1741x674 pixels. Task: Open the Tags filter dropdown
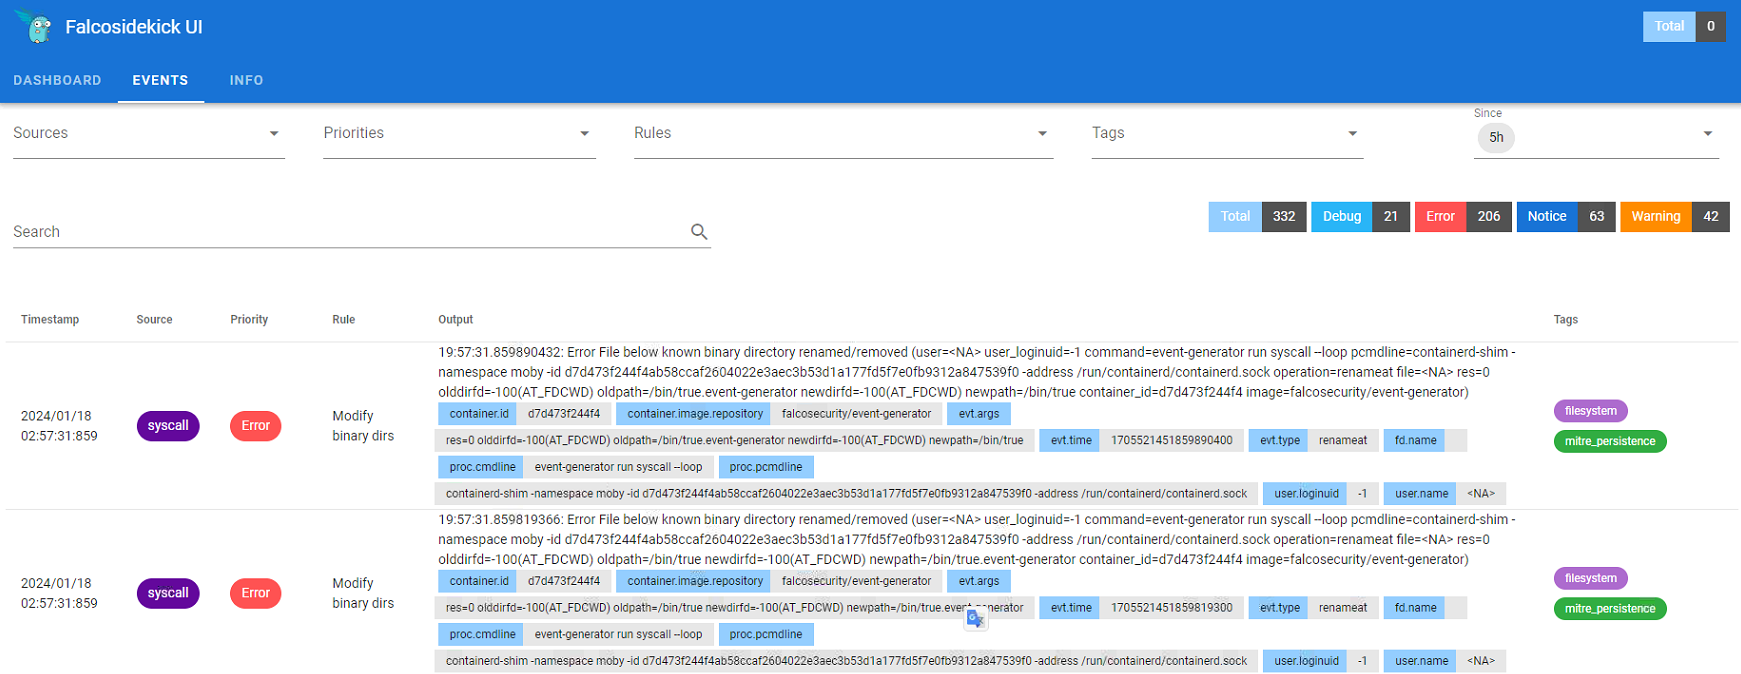pos(1227,134)
